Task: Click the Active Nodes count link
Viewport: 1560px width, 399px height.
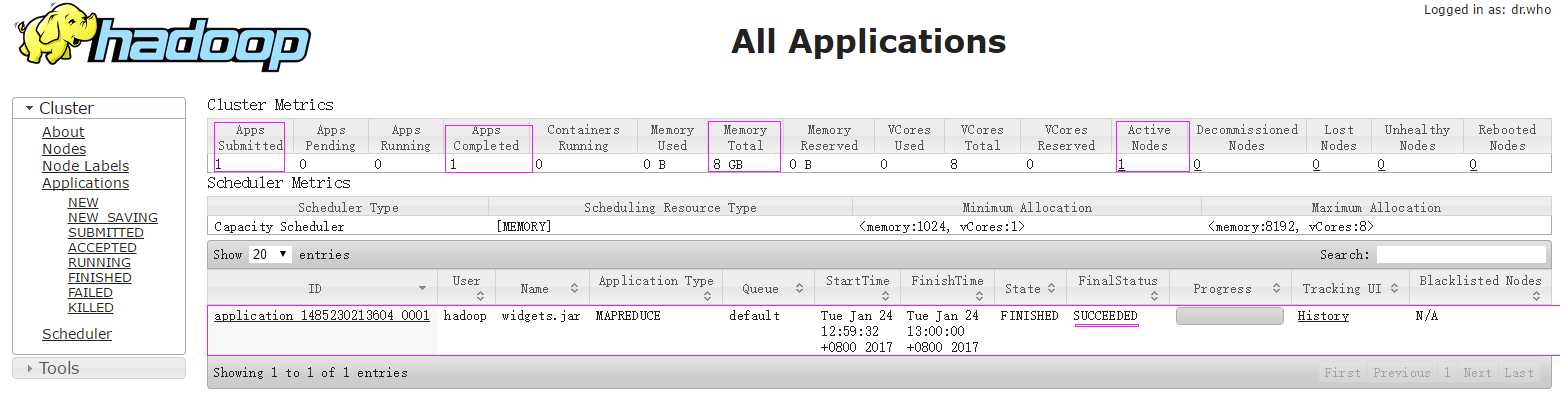Action: [1121, 164]
